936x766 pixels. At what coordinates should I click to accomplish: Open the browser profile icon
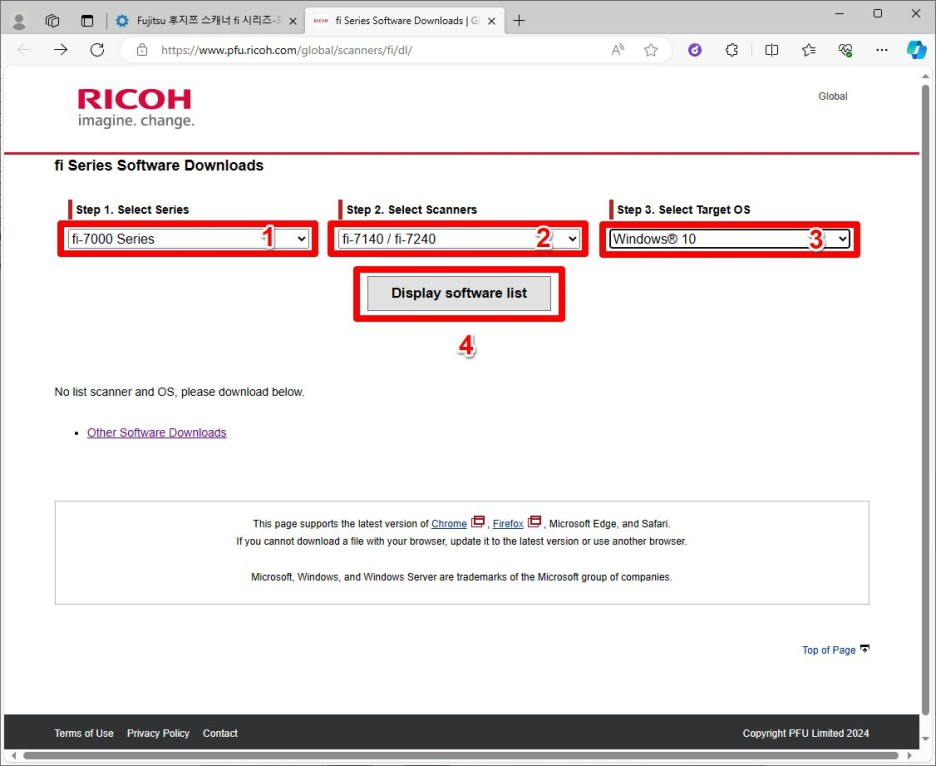tap(19, 21)
